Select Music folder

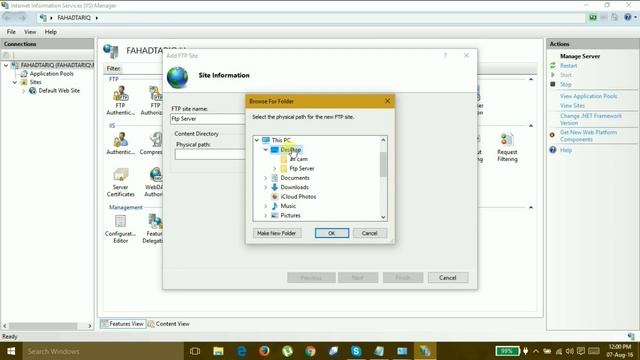click(288, 206)
